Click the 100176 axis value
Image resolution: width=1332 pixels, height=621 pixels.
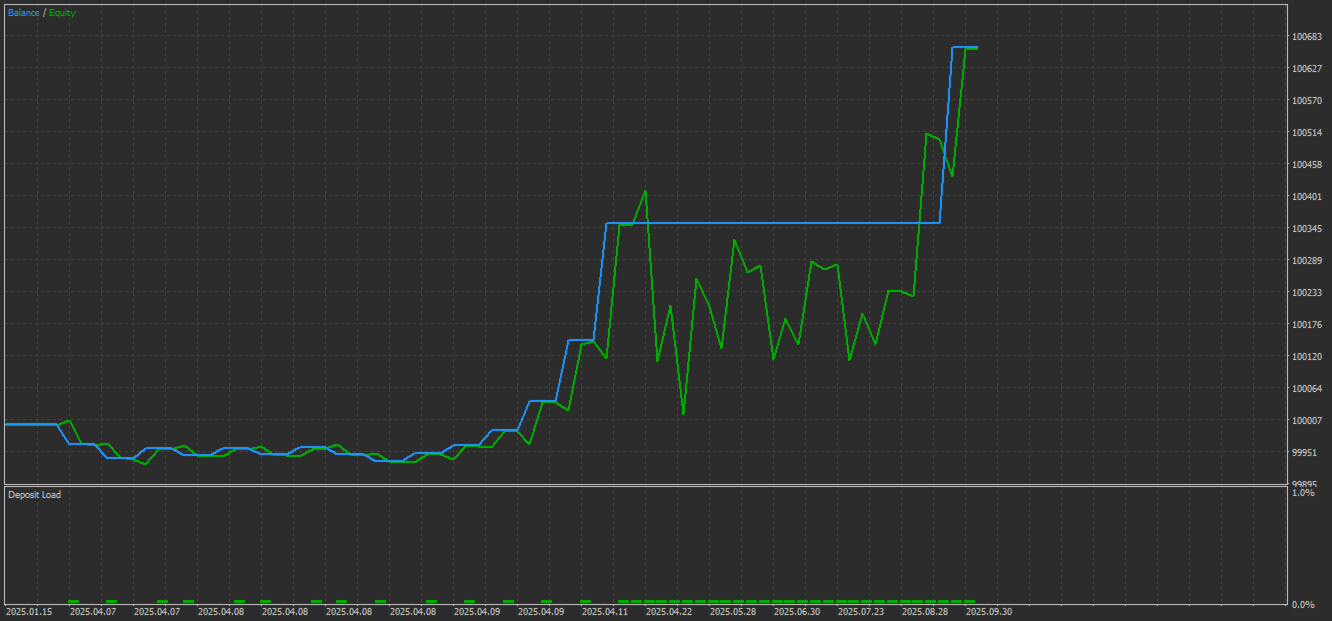(x=1306, y=325)
